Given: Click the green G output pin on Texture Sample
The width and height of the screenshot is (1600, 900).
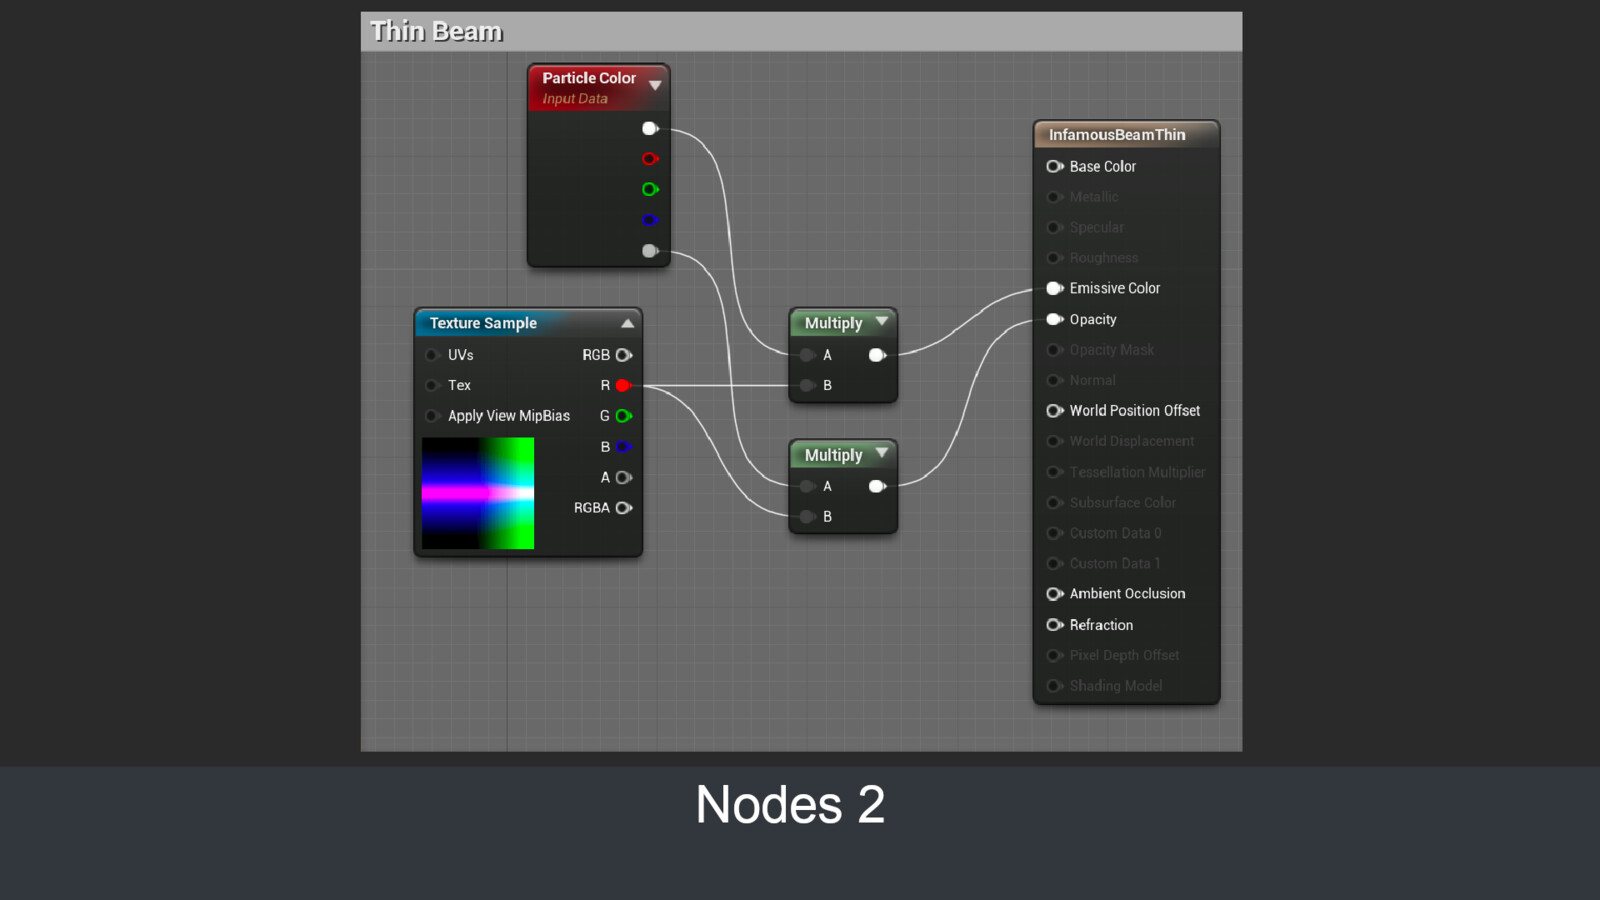Looking at the screenshot, I should pyautogui.click(x=624, y=416).
